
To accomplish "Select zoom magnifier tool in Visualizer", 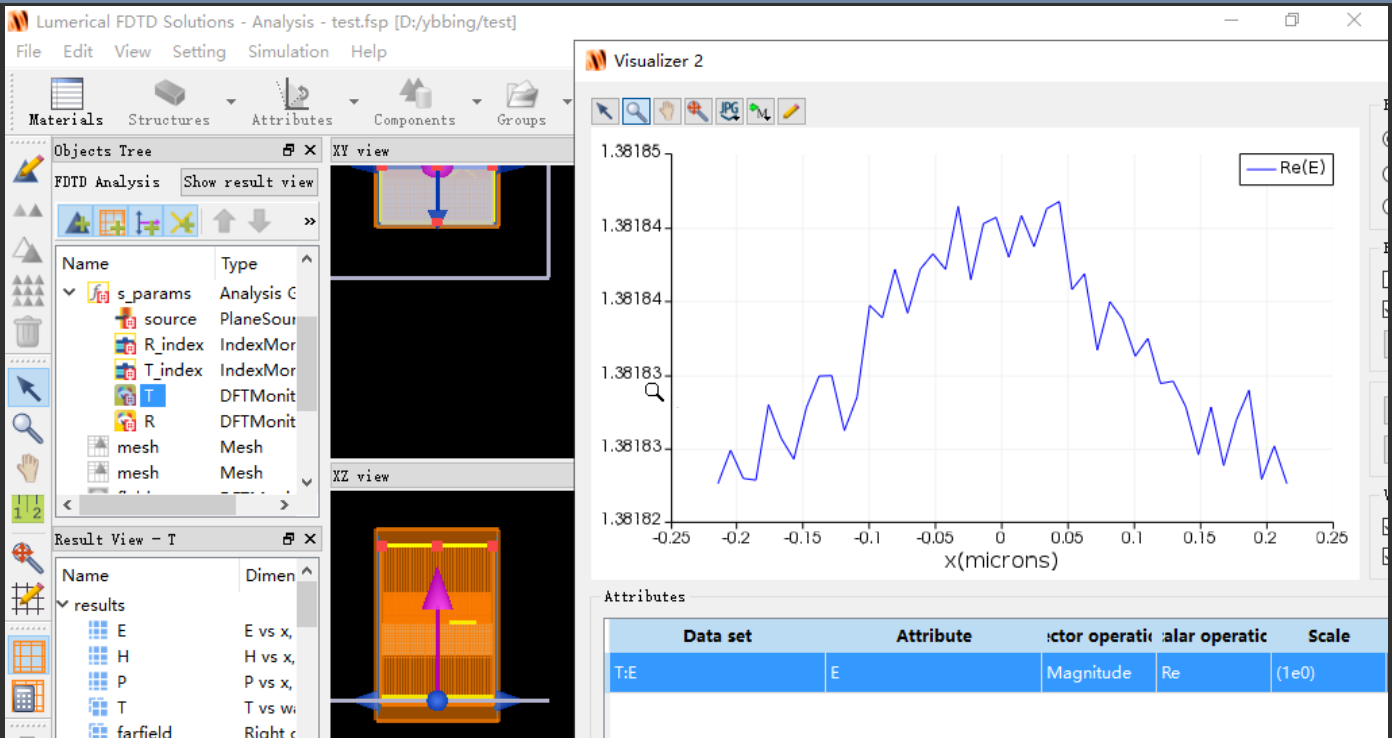I will (636, 111).
